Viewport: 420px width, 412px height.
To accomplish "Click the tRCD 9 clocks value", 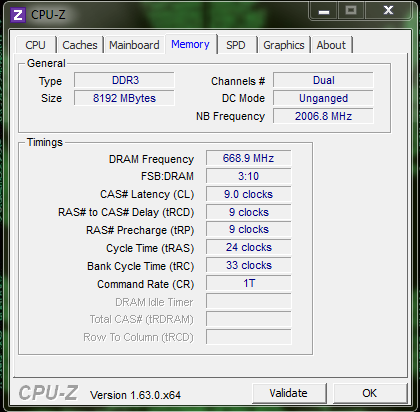I will 249,212.
